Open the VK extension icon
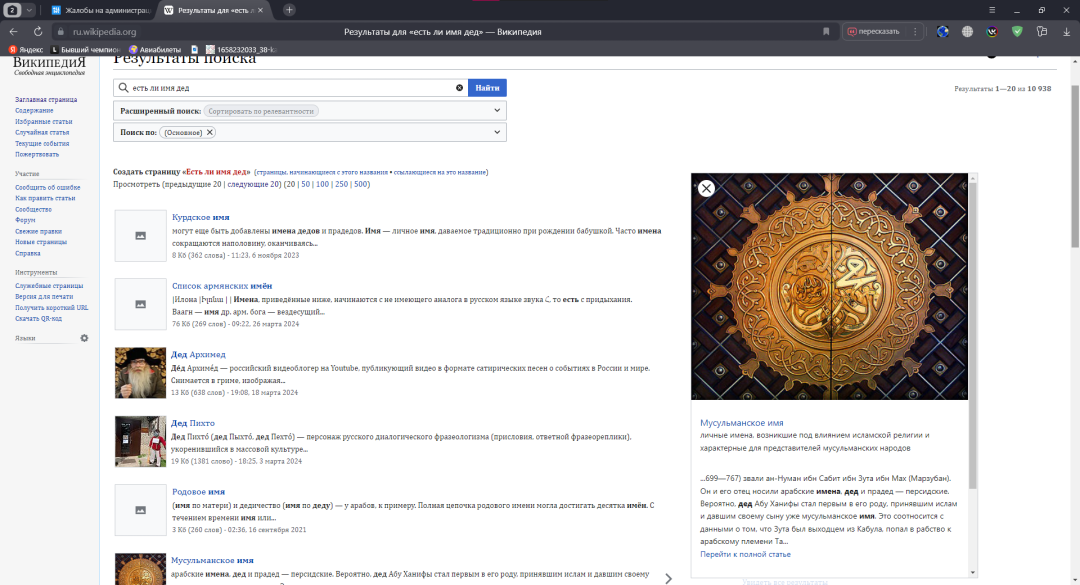Screen dimensions: 1080x585 pyautogui.click(x=992, y=32)
